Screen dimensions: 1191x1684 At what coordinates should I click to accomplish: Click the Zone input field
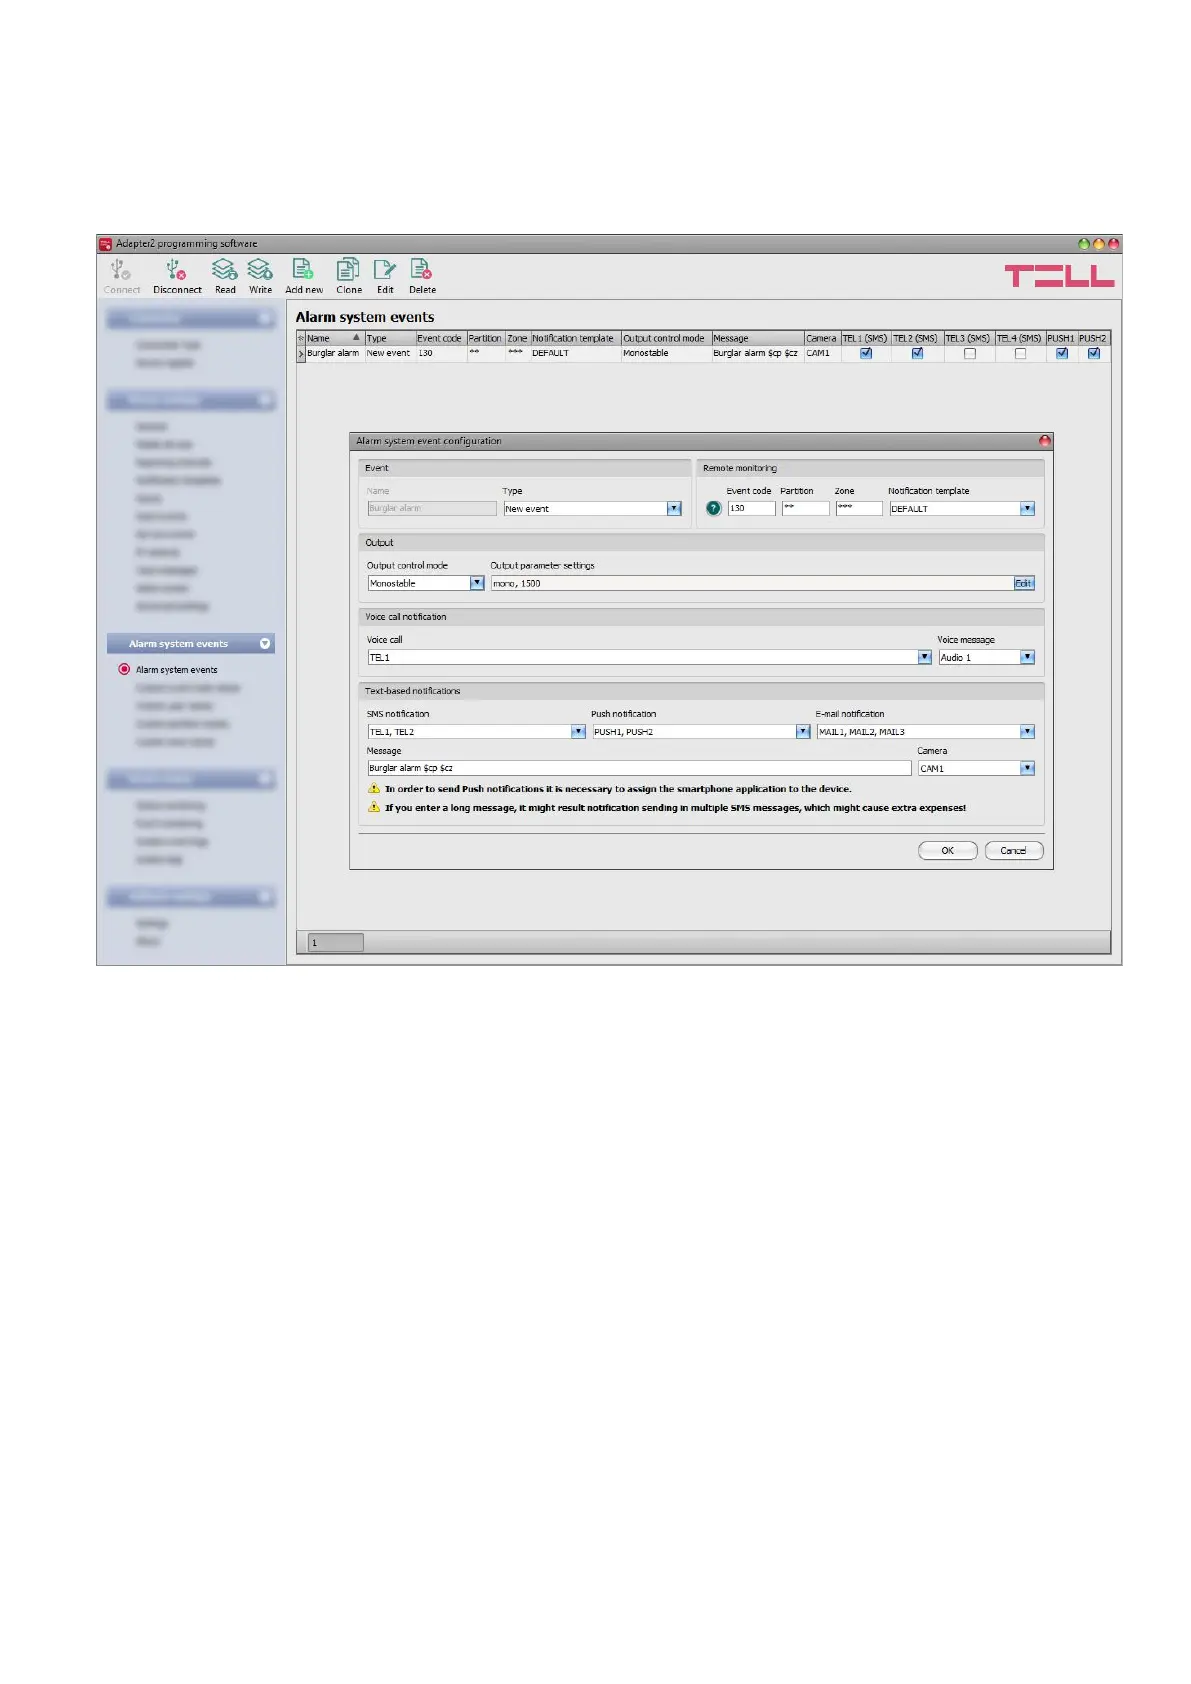click(859, 508)
